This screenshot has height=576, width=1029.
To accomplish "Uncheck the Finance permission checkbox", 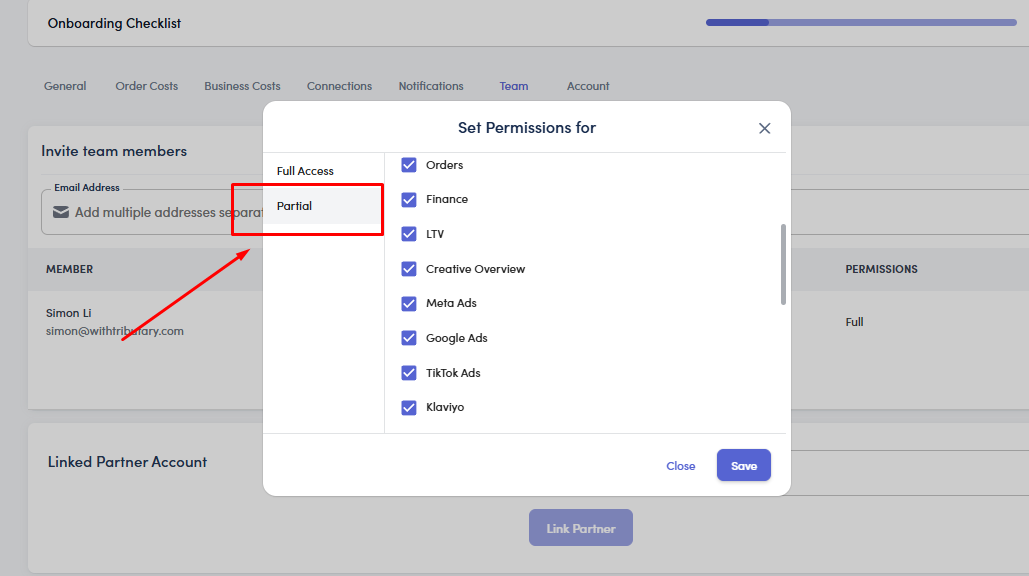I will (409, 199).
